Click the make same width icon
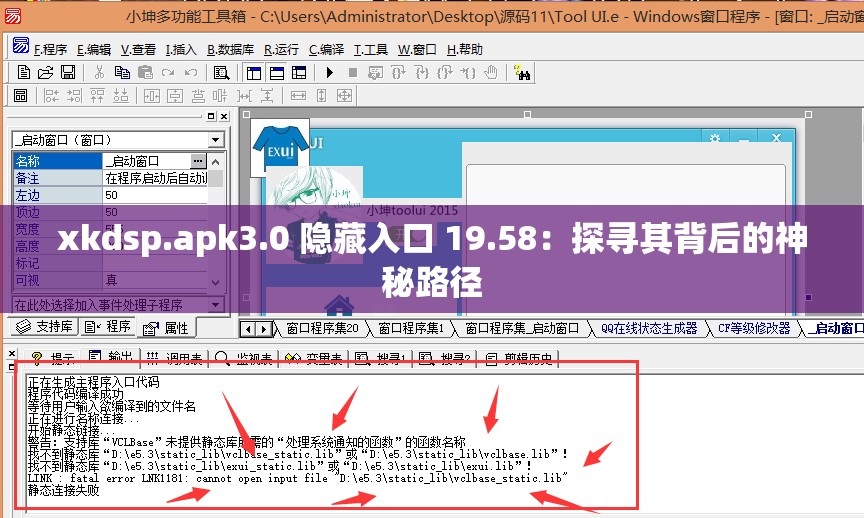This screenshot has height=518, width=864. 298,95
